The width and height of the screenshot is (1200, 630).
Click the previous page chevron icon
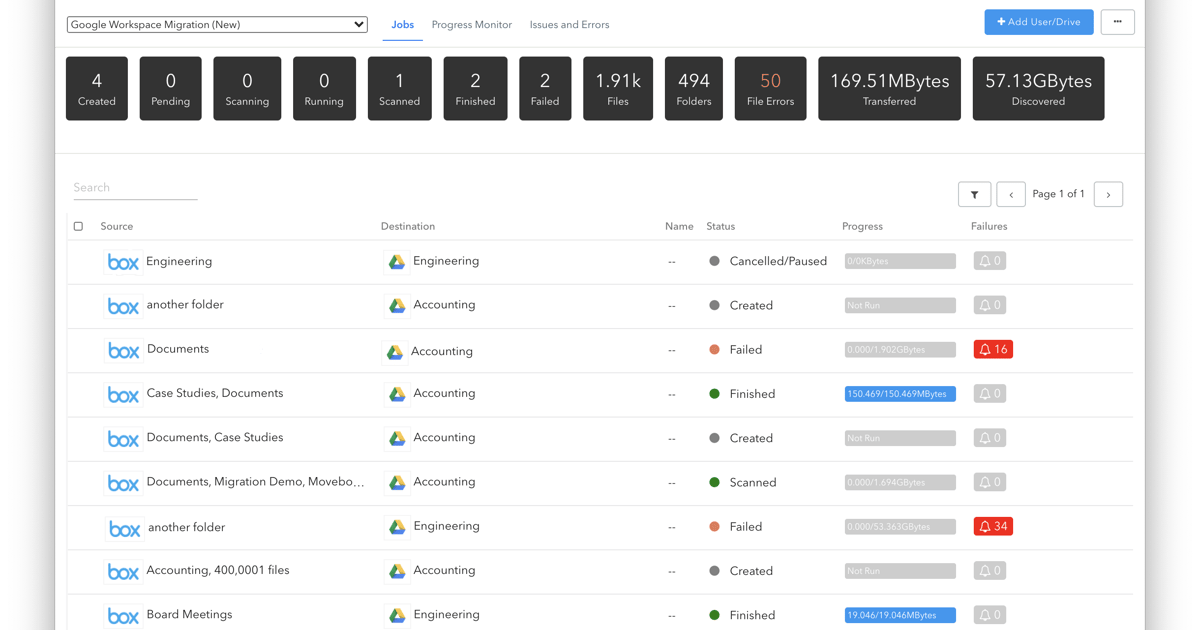point(1011,194)
